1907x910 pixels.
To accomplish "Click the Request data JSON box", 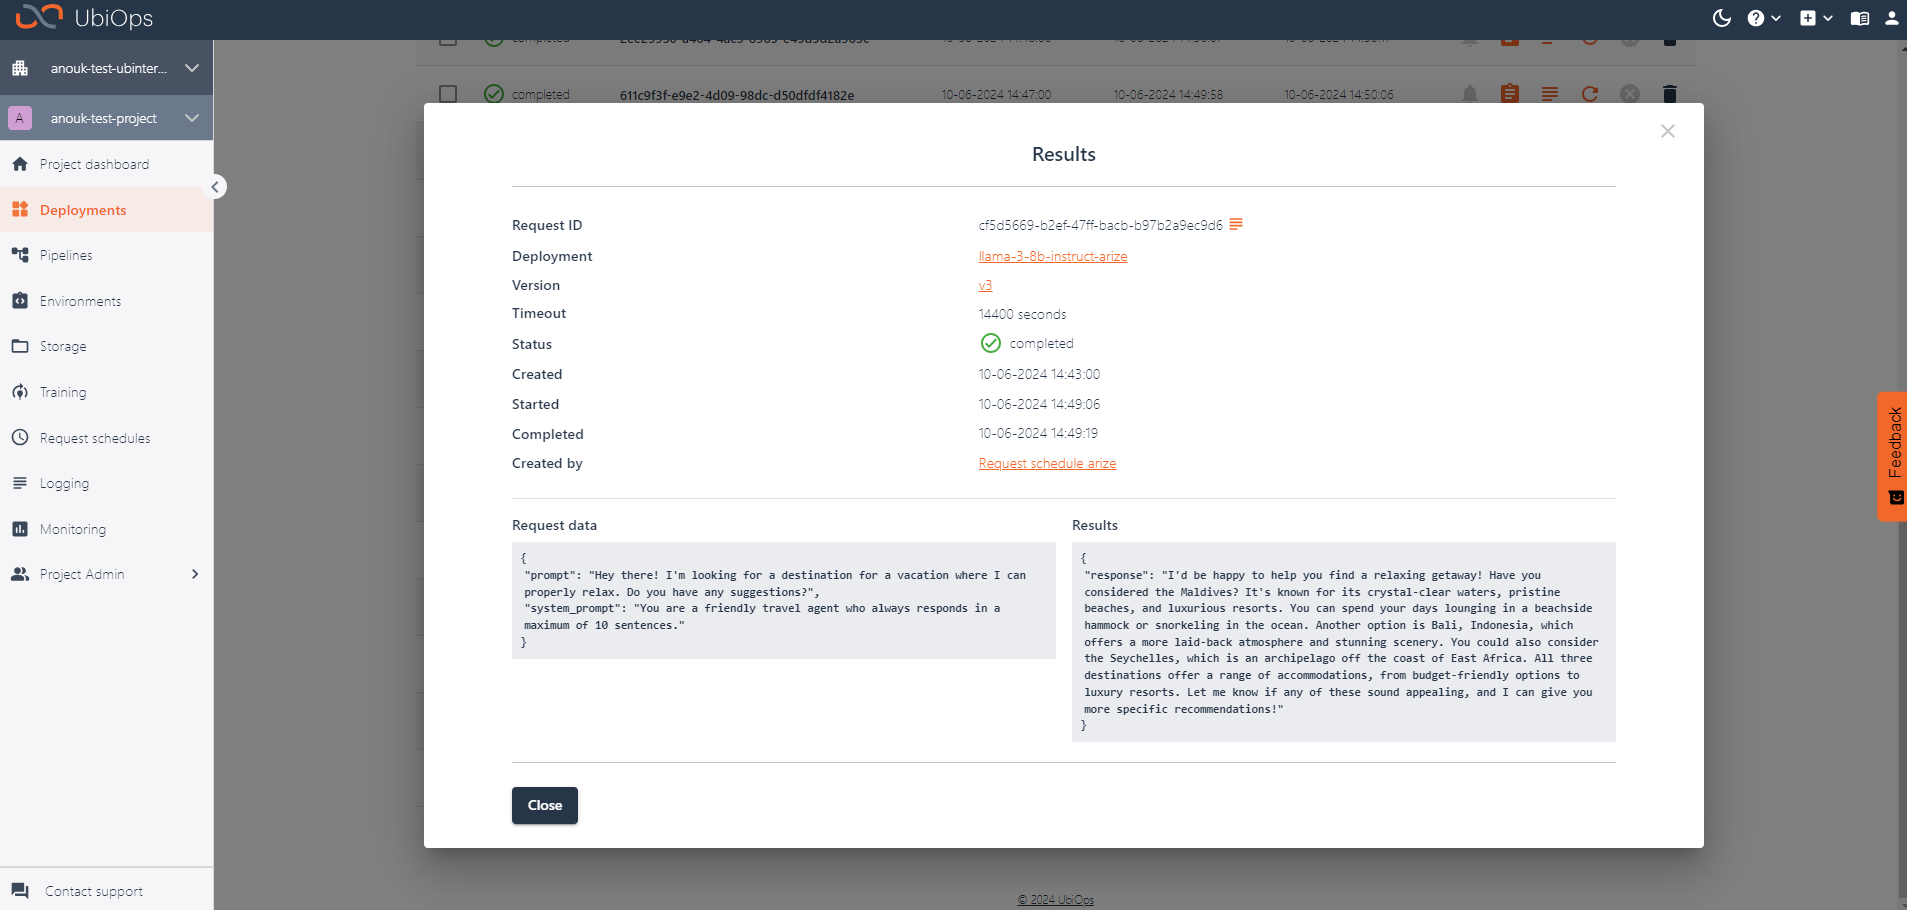I will 784,600.
